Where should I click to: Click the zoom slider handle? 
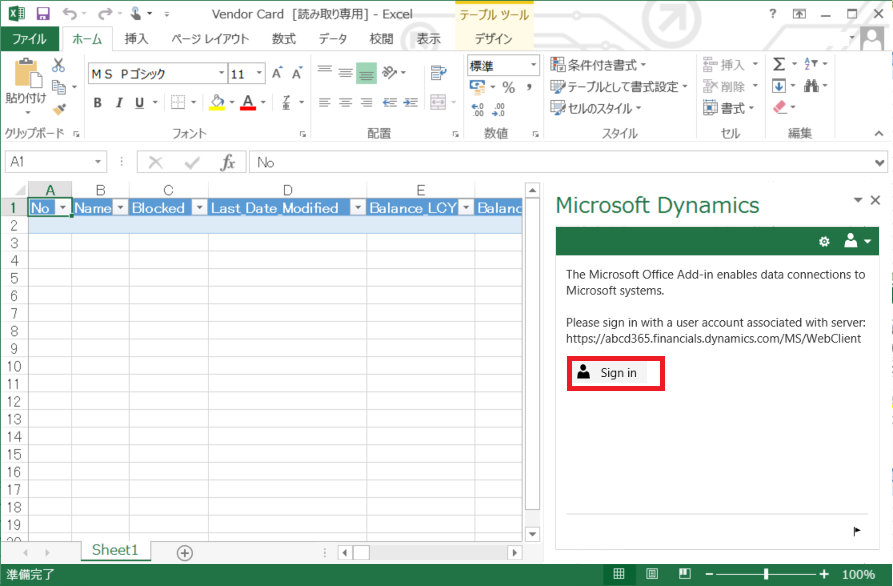coord(766,574)
